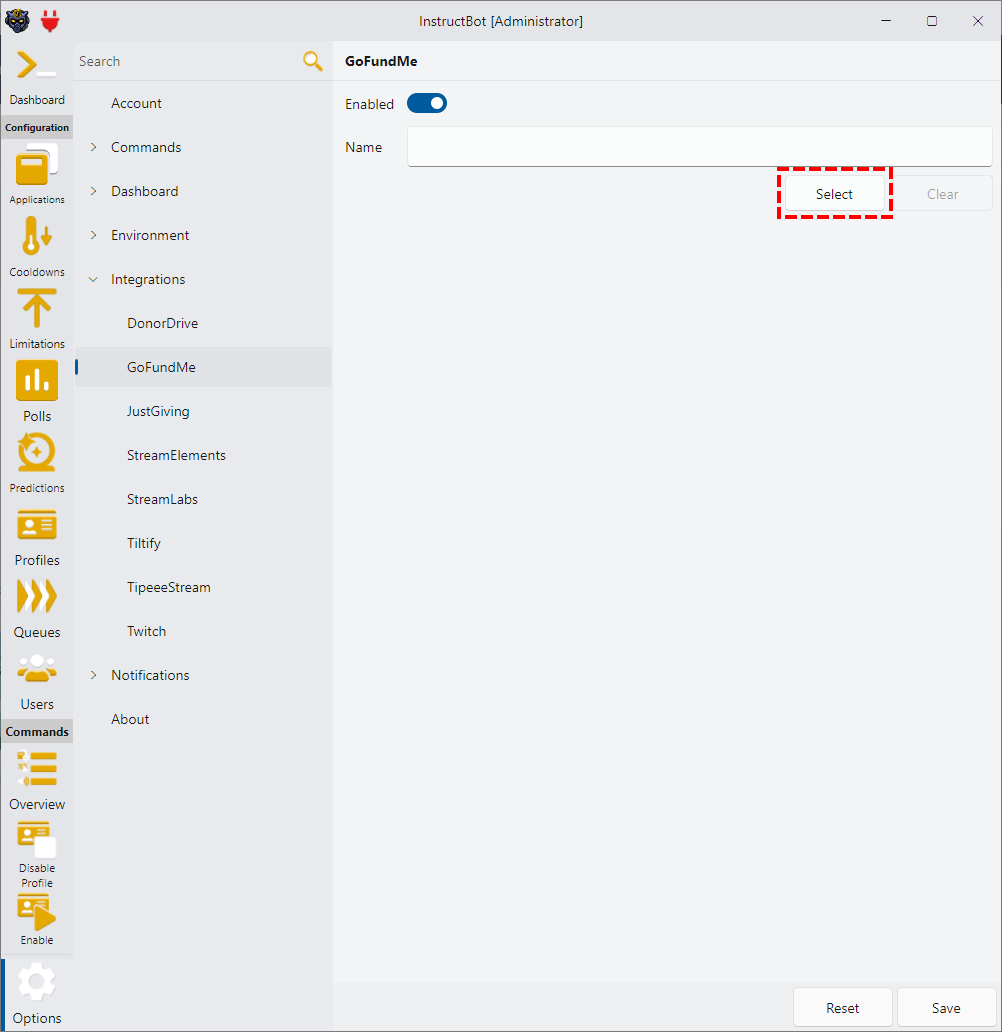Save the GoFundMe settings
Screen dimensions: 1002x1032
click(x=946, y=1008)
